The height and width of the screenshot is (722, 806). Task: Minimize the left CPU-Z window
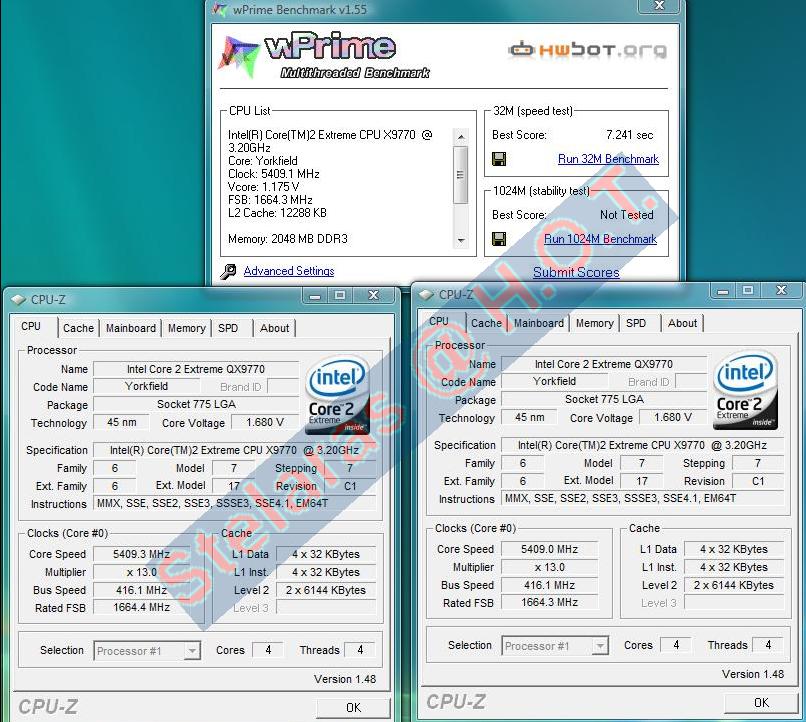[315, 295]
